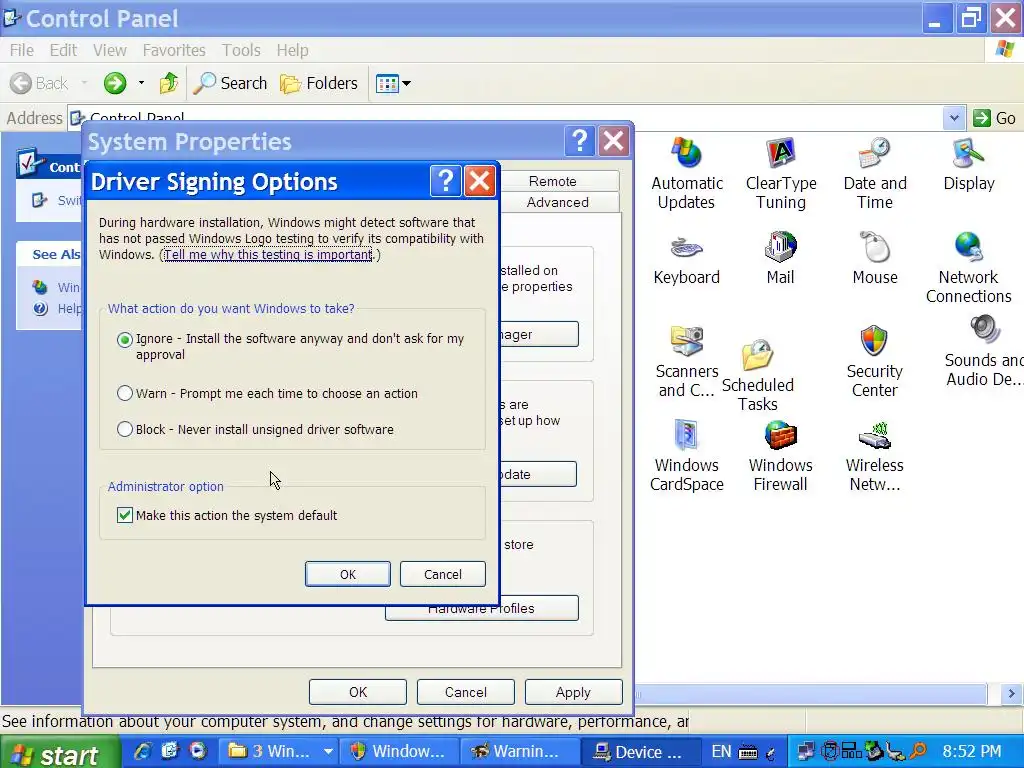Switch to Device Manager taskbar button

coord(639,752)
